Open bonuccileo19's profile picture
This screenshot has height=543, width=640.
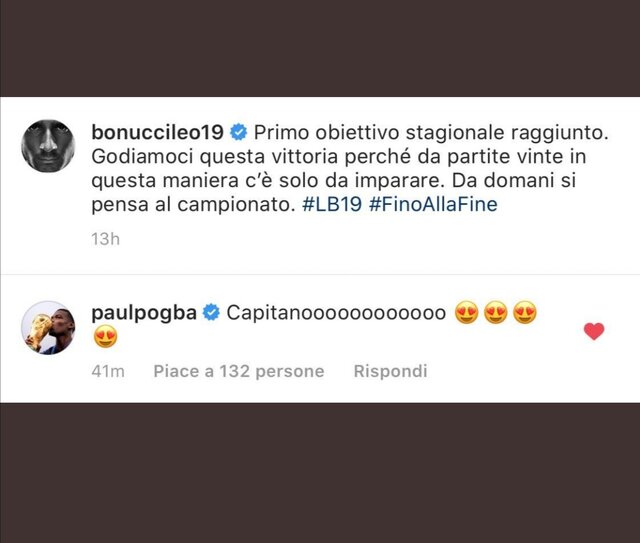pyautogui.click(x=48, y=146)
